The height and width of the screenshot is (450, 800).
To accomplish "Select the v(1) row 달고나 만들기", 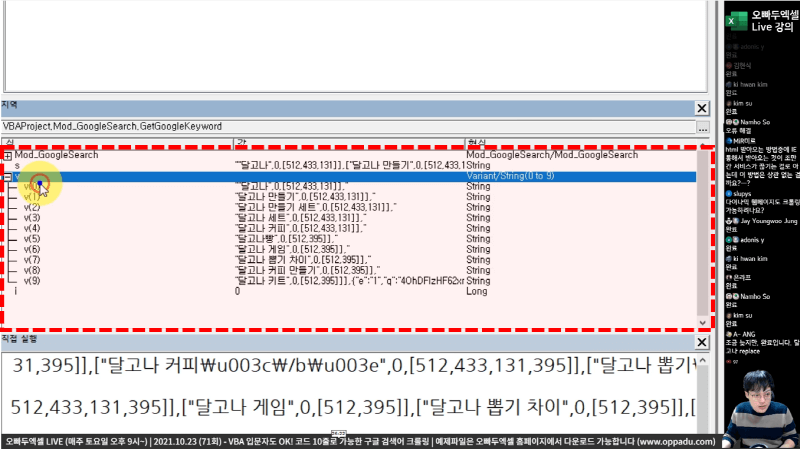I will [349, 197].
